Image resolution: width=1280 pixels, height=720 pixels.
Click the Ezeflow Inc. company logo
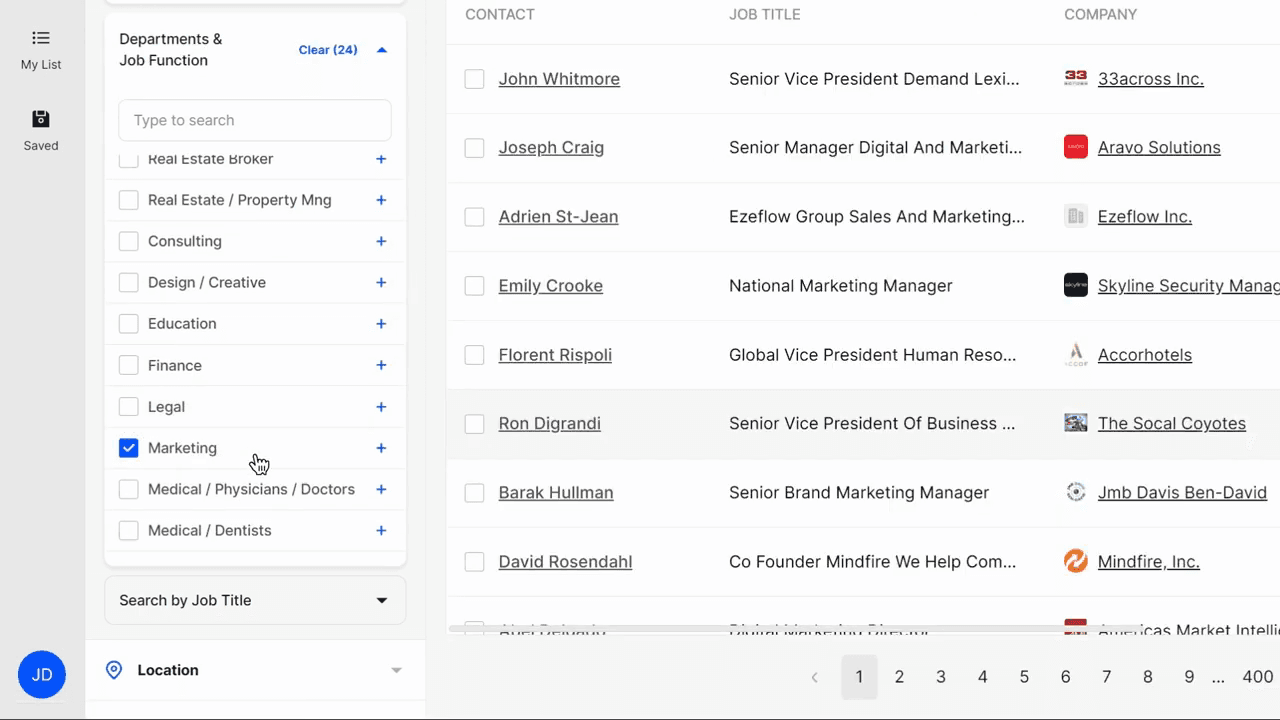click(x=1076, y=217)
